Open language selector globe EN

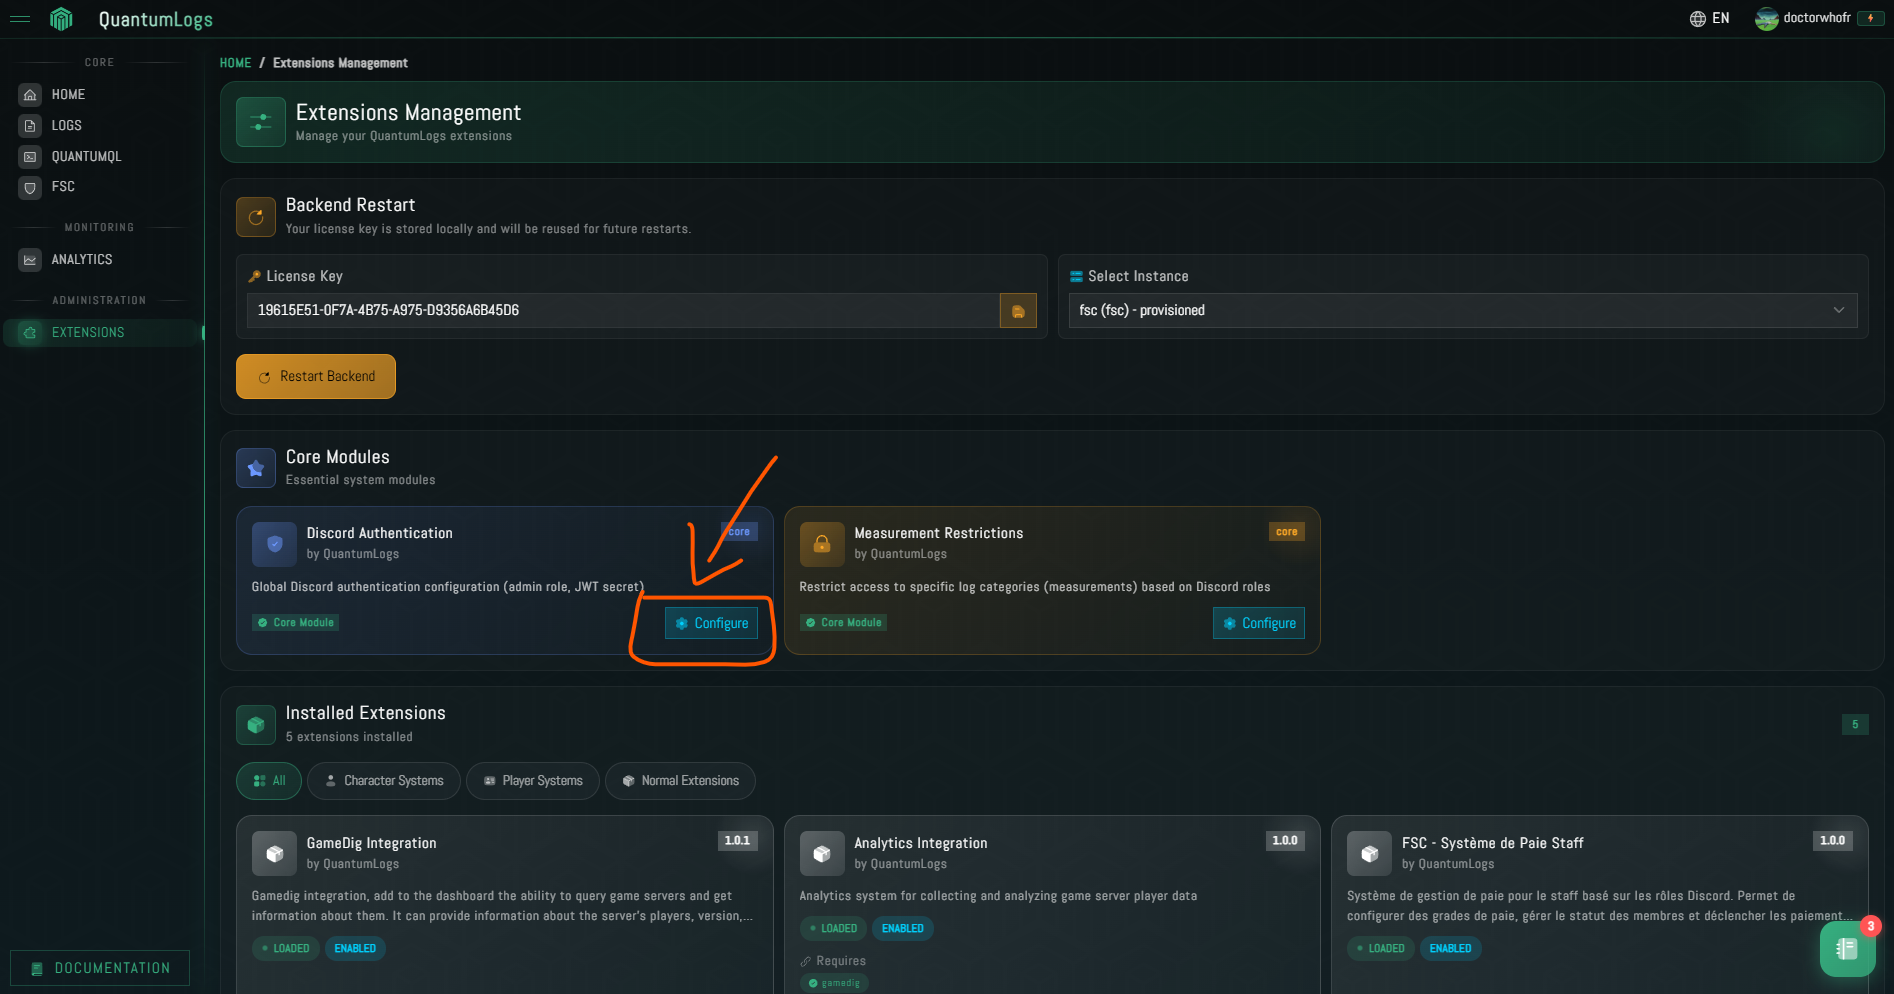pos(1709,18)
